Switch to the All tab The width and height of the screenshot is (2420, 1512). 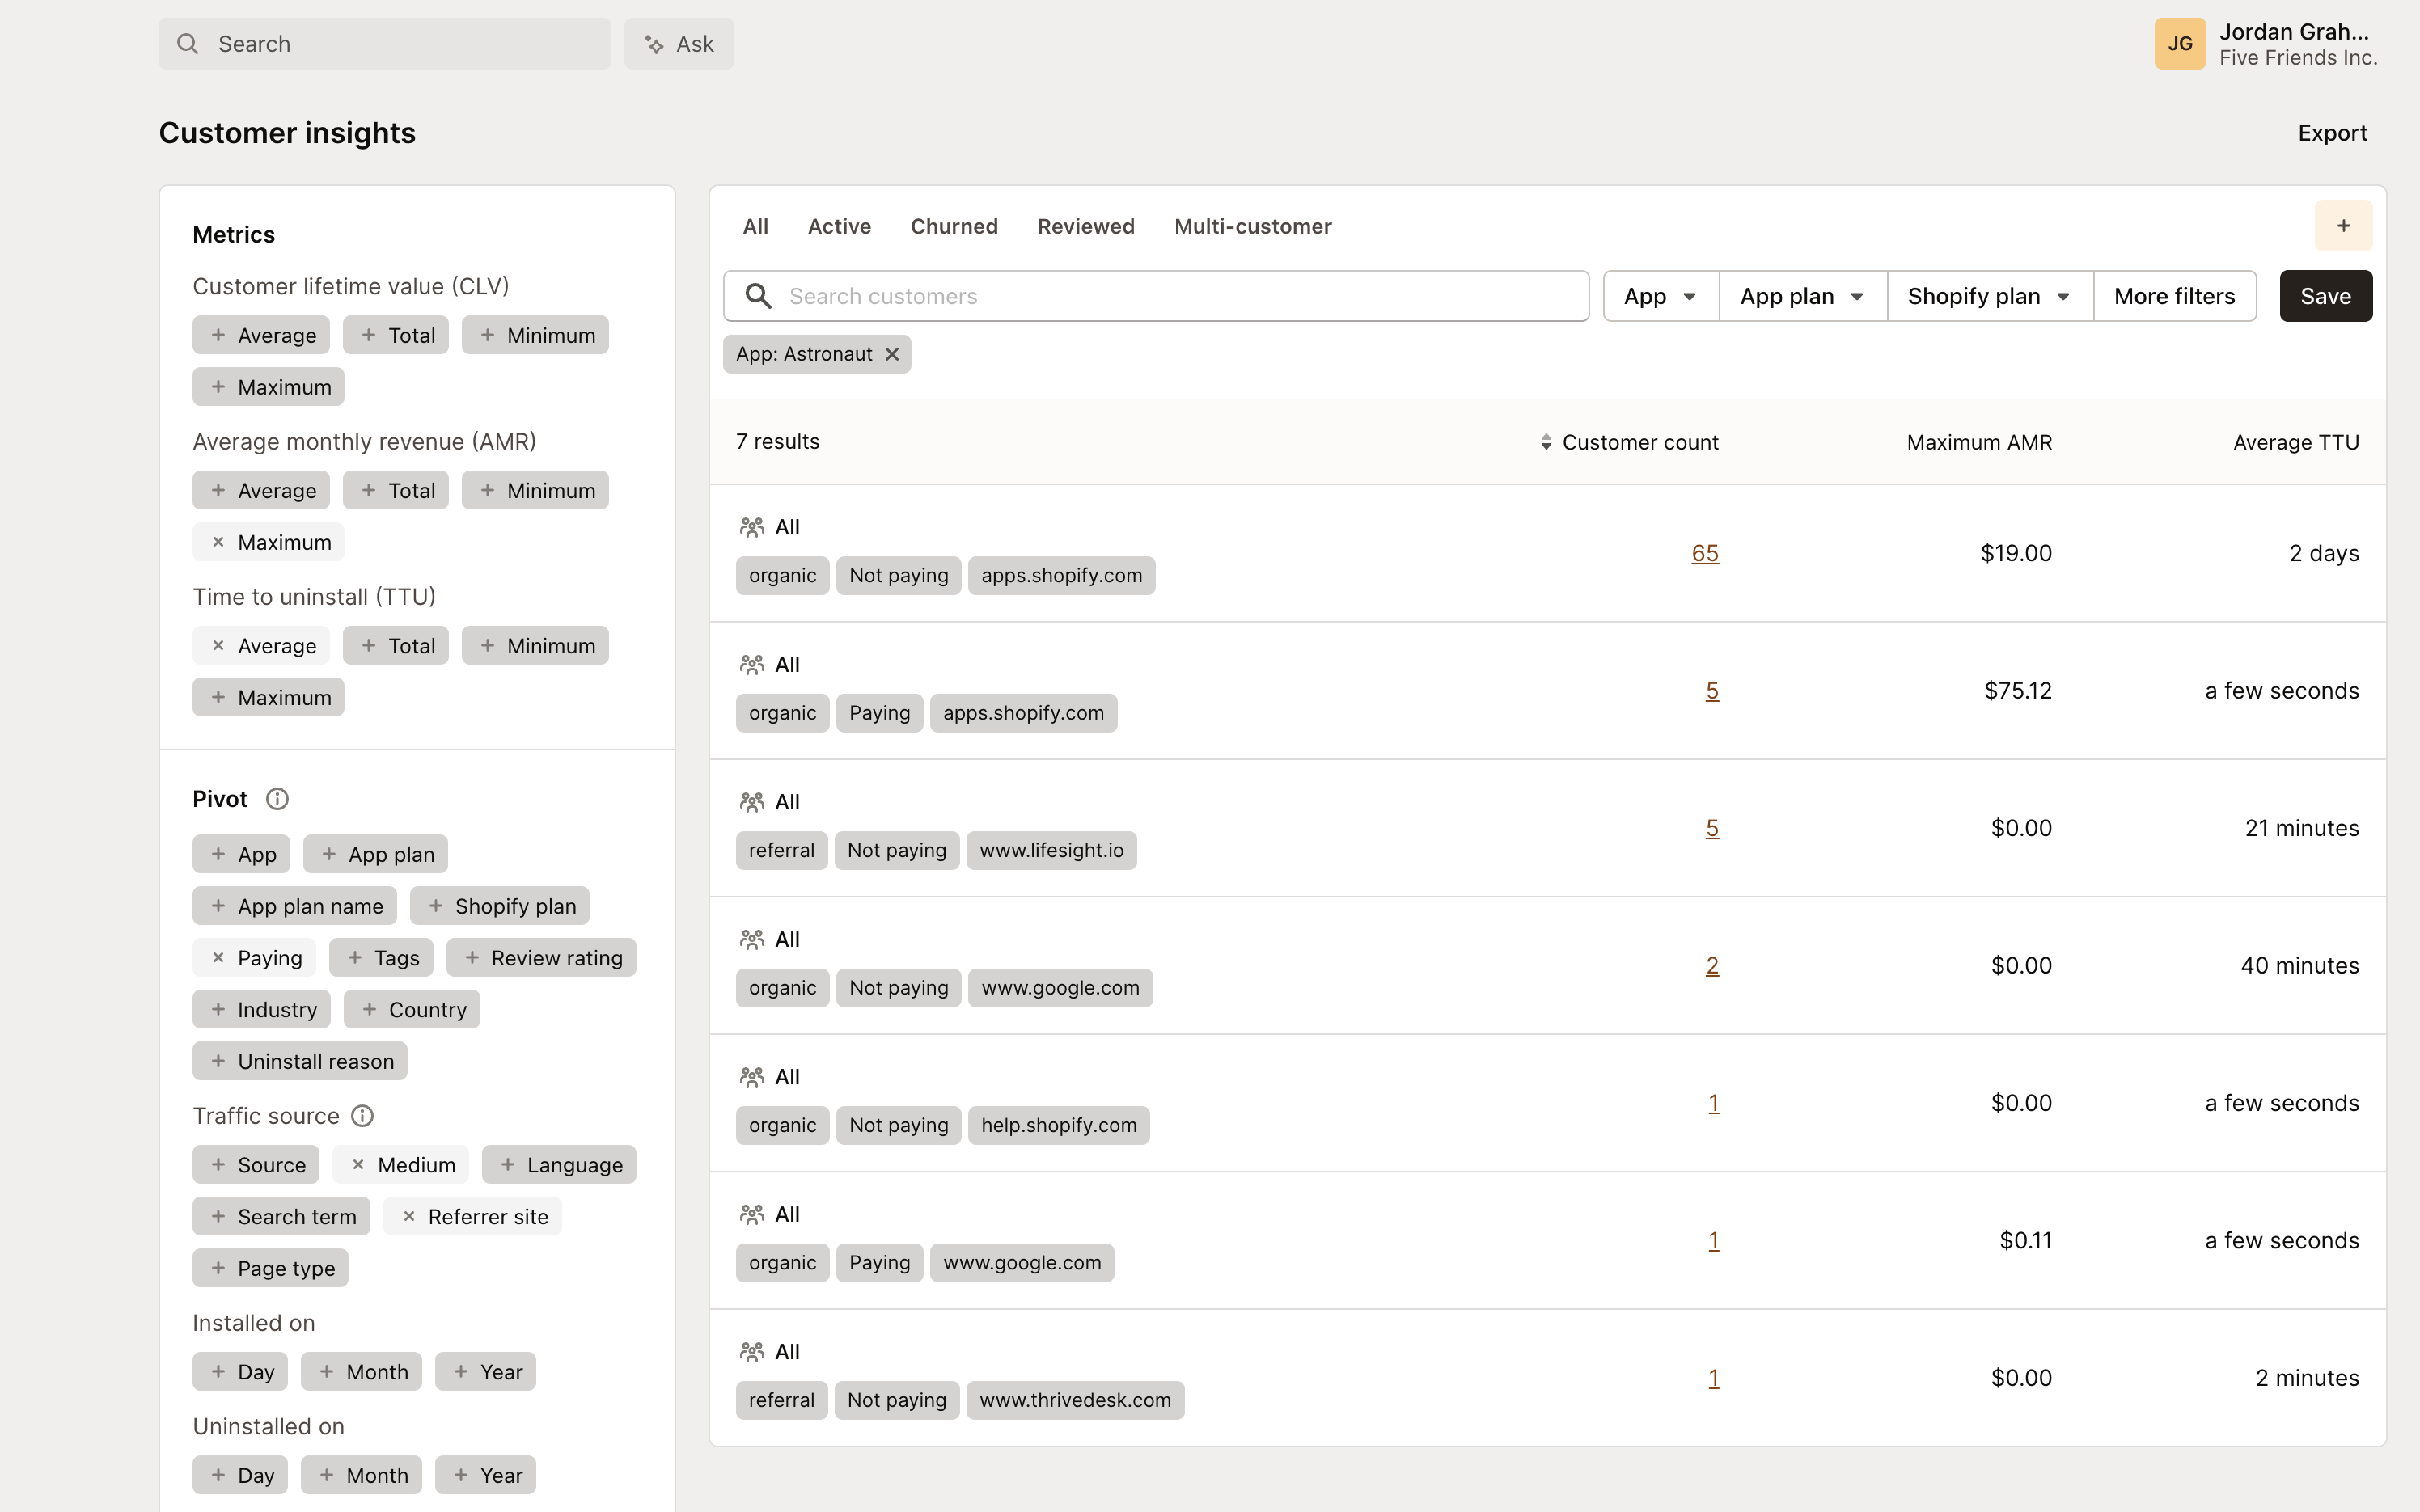click(756, 226)
